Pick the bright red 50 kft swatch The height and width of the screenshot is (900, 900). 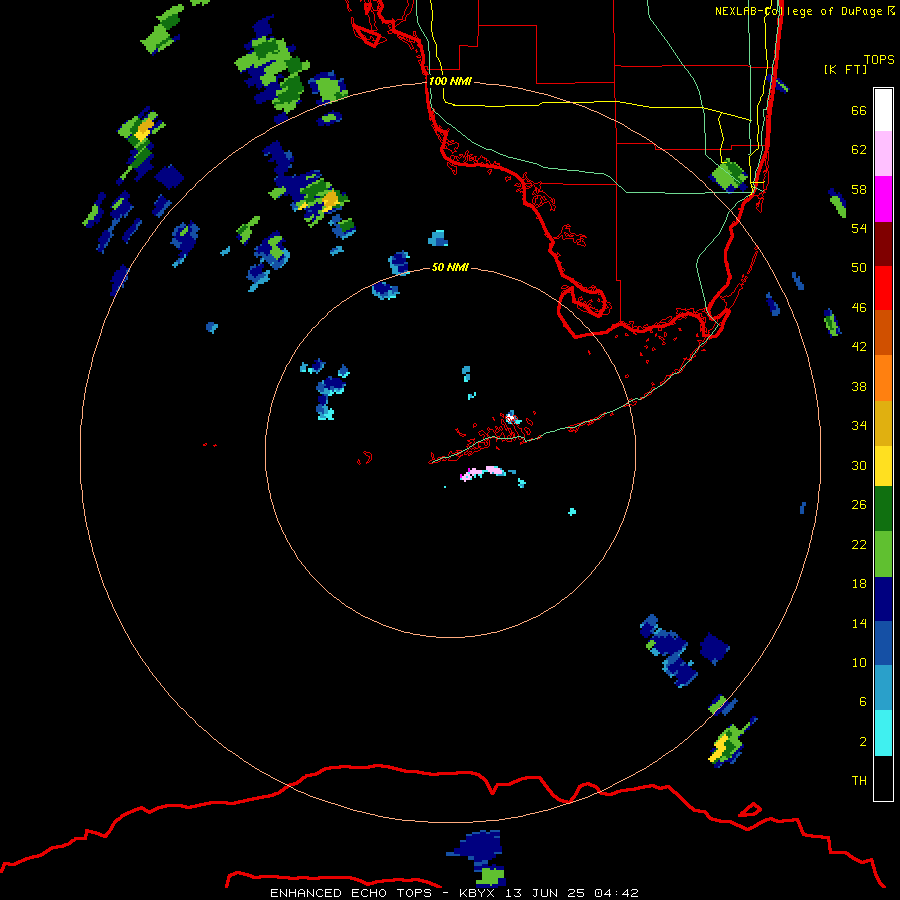(883, 288)
